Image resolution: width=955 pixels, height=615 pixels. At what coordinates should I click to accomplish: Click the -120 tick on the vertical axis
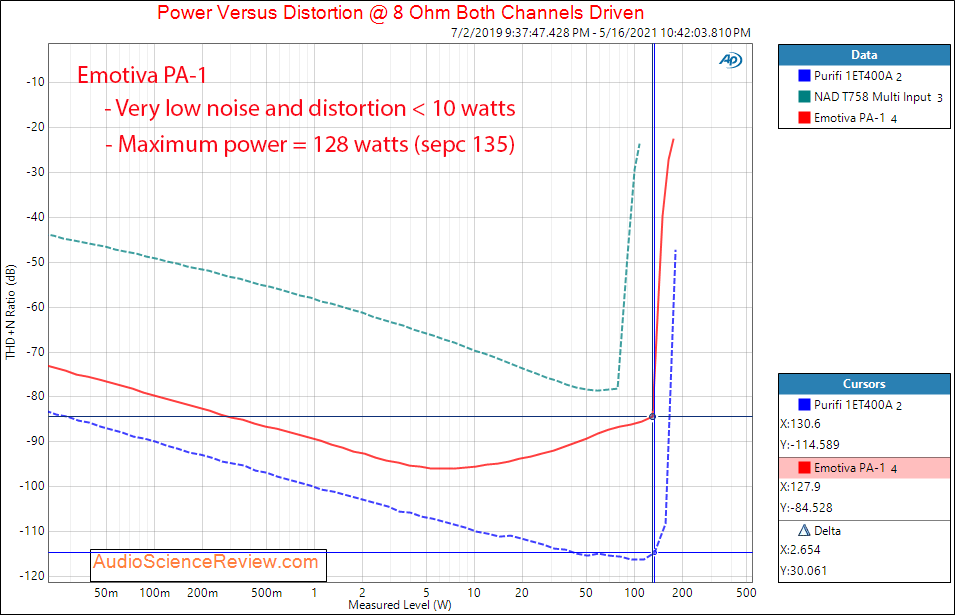(32, 575)
